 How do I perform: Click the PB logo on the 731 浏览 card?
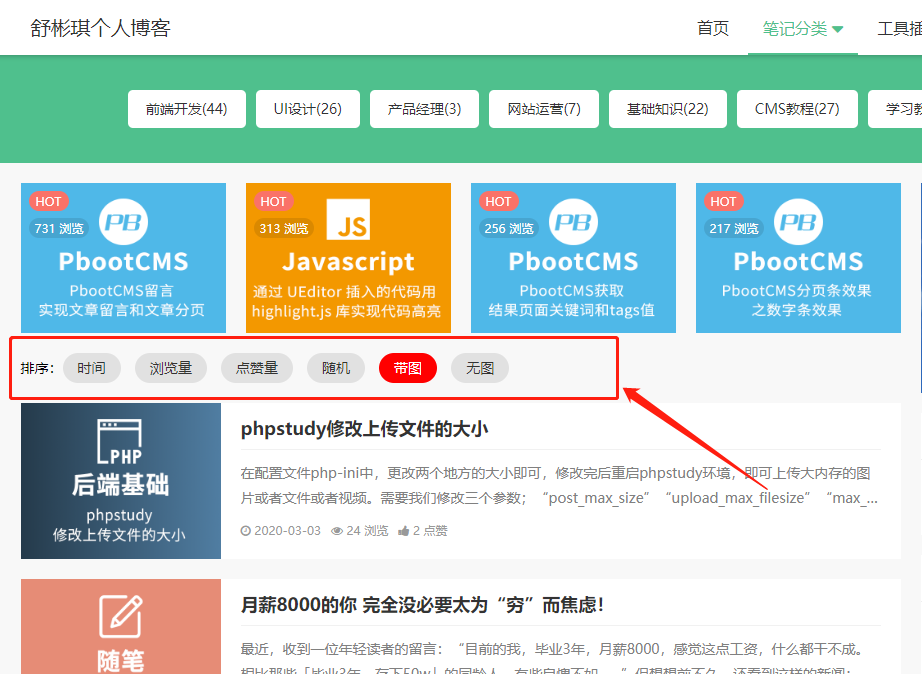point(124,222)
